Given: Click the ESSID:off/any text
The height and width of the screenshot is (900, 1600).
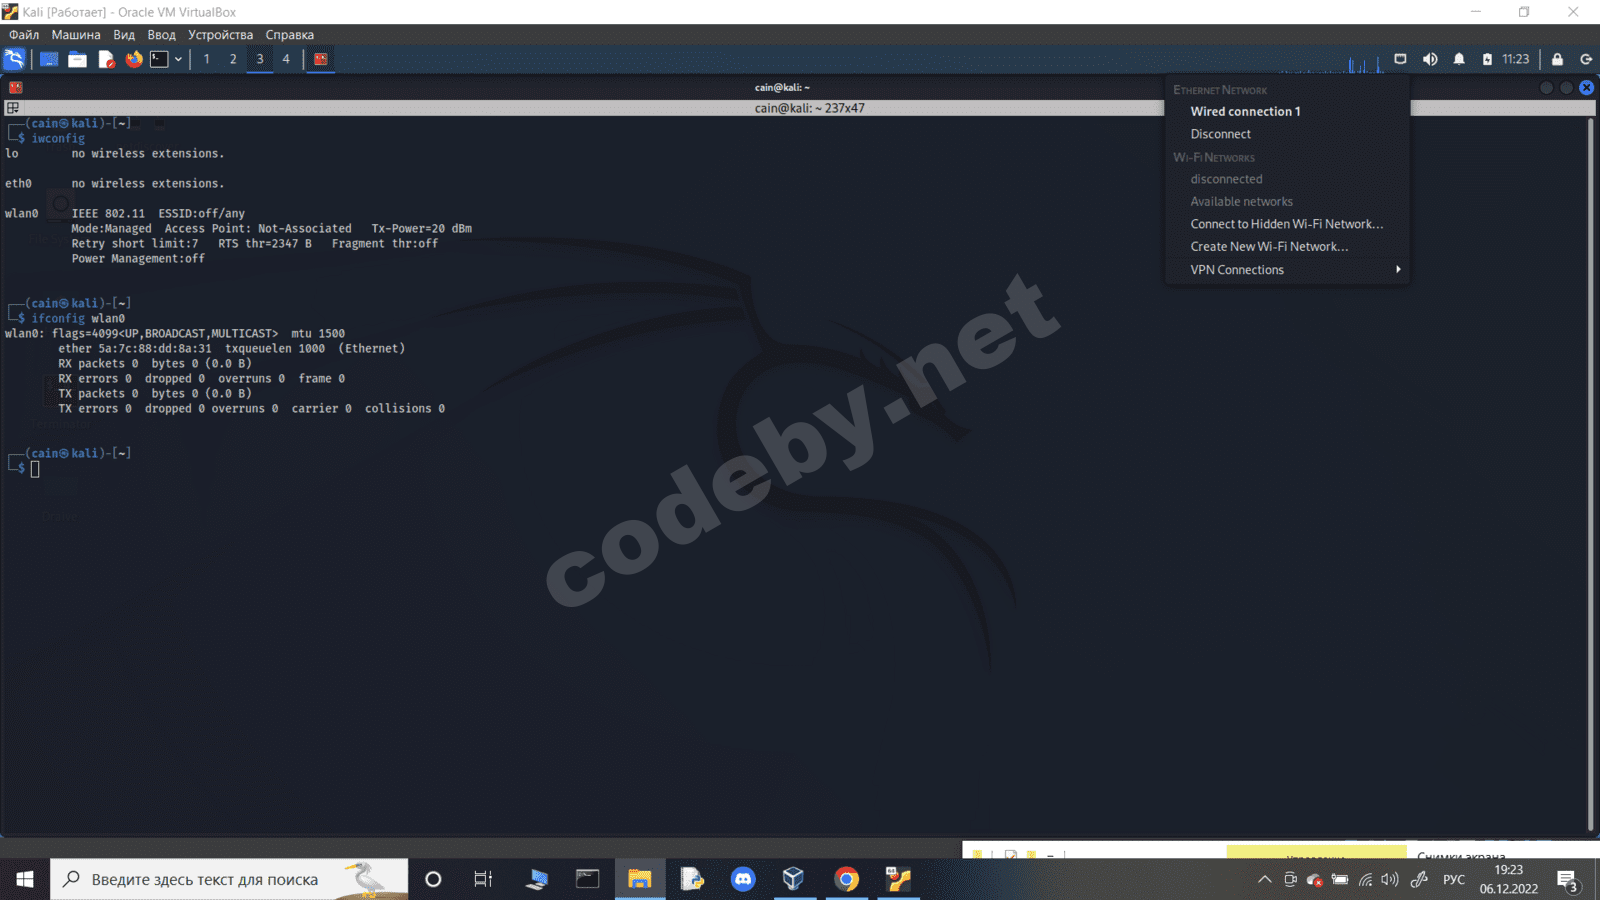Looking at the screenshot, I should tap(201, 213).
